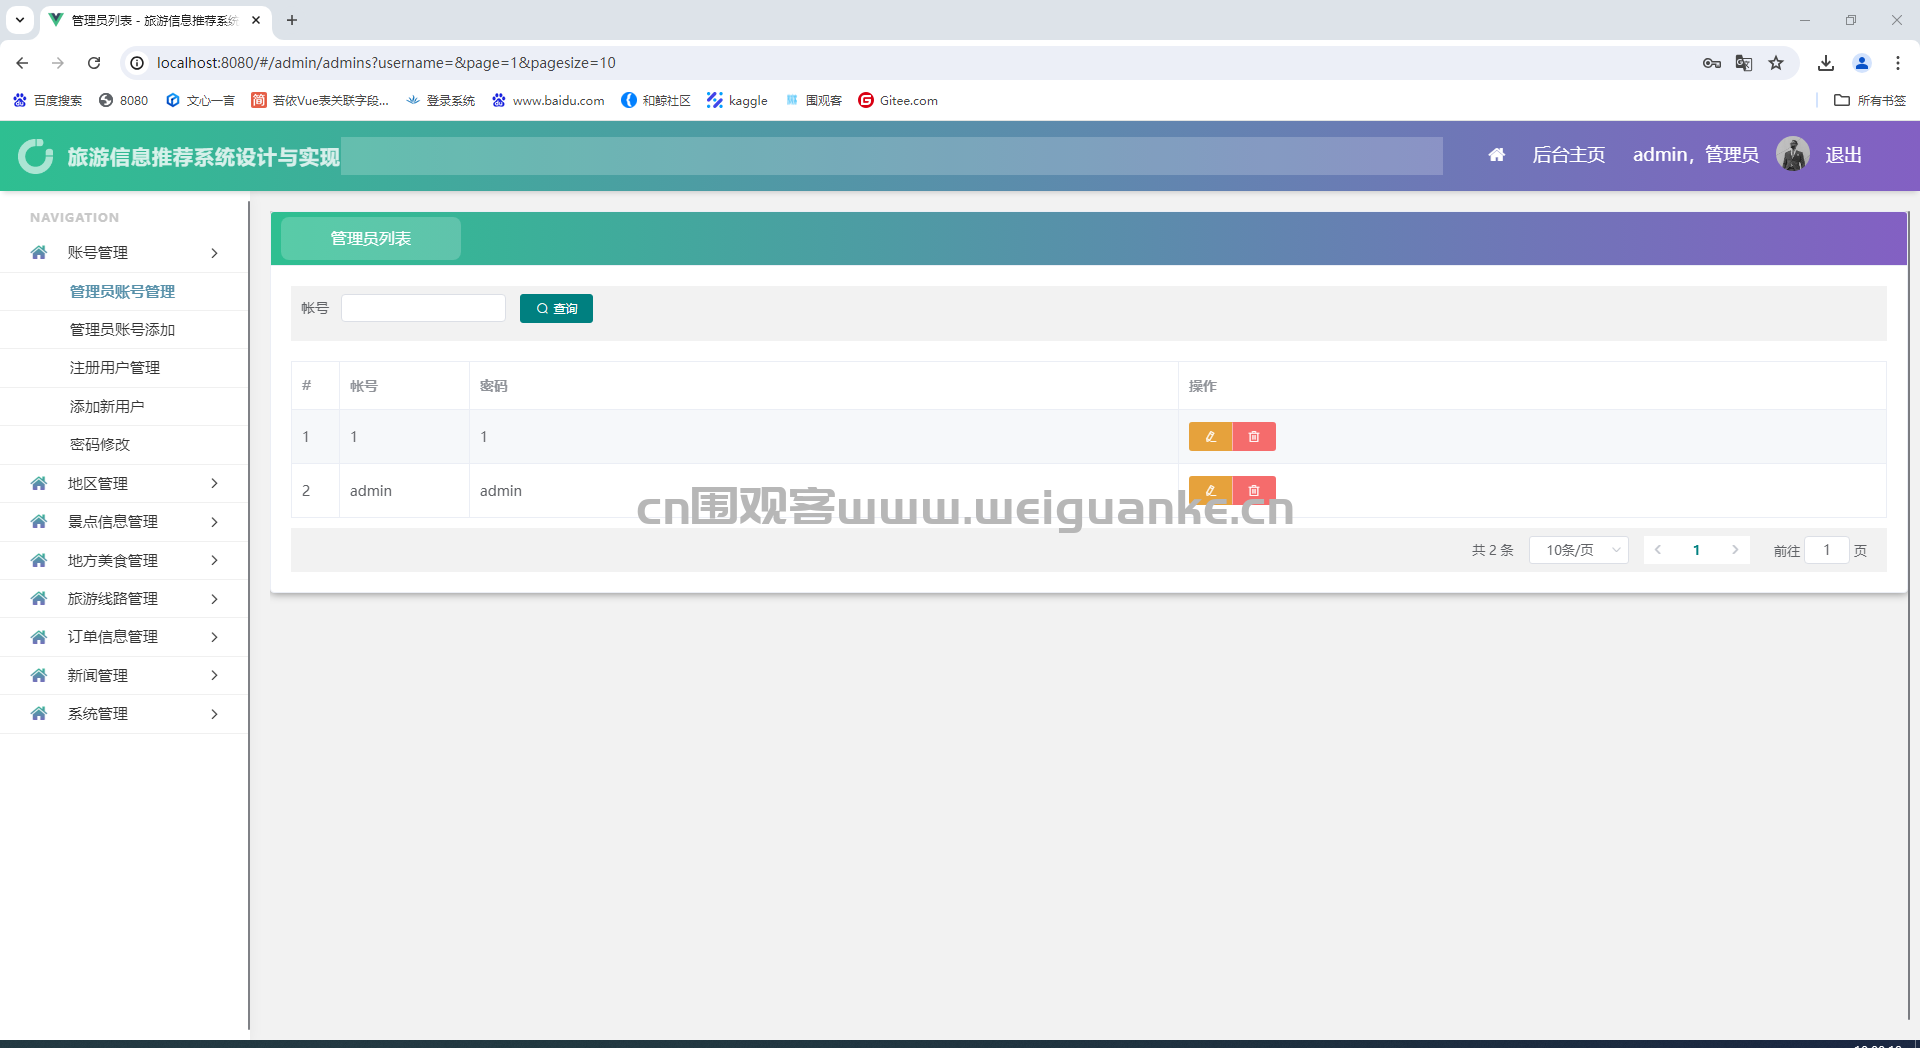The width and height of the screenshot is (1920, 1048).
Task: Click the admin avatar picture in the header
Action: point(1792,154)
